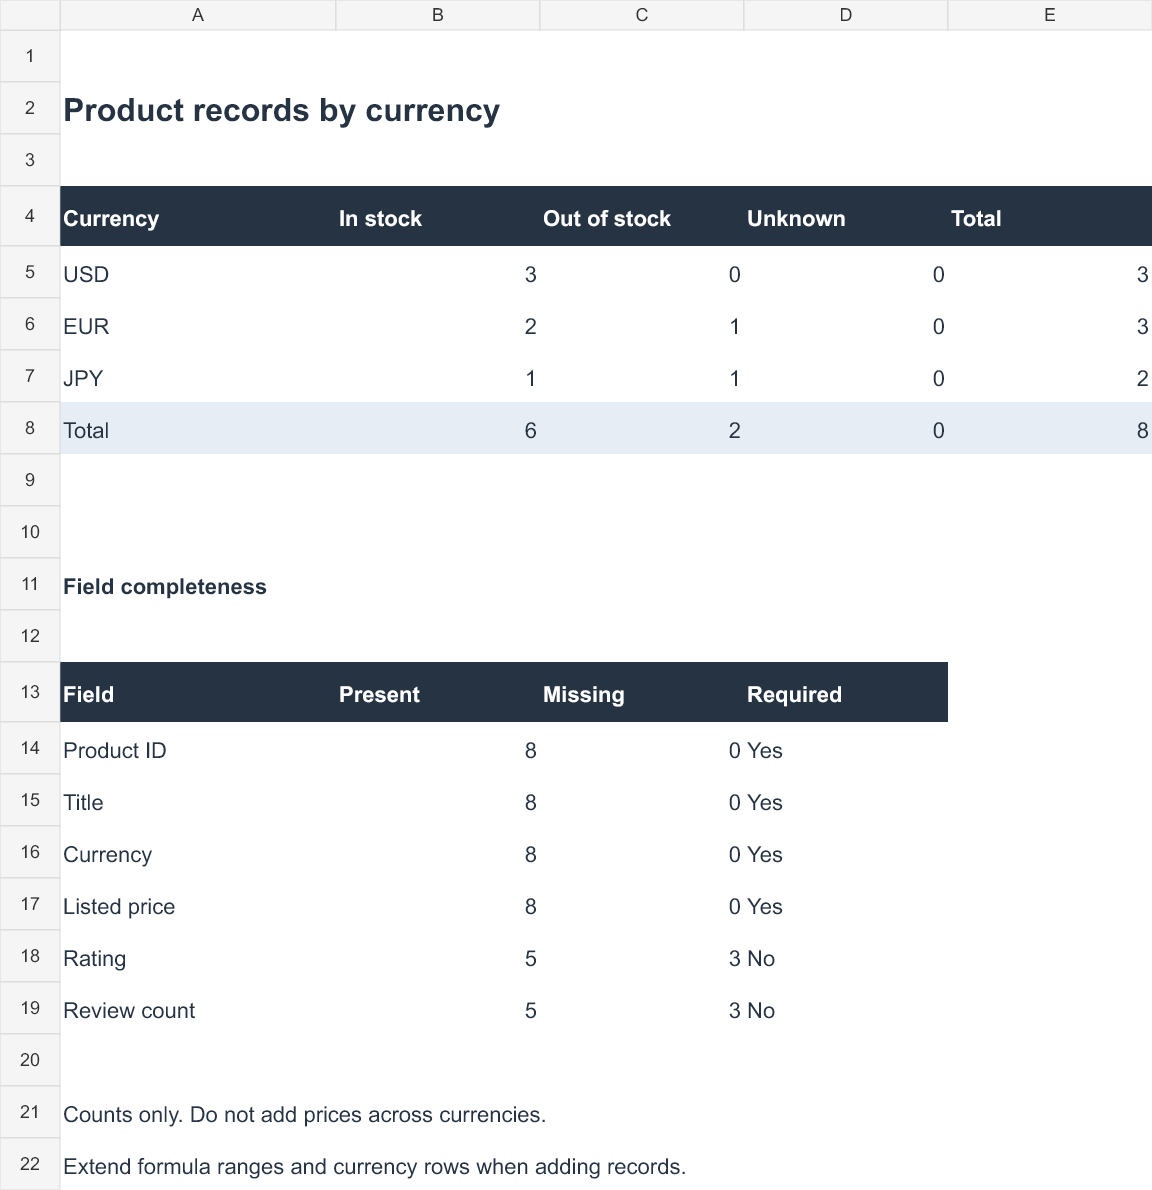The height and width of the screenshot is (1190, 1152).
Task: Click EUR in-stock value 2
Action: [438, 326]
